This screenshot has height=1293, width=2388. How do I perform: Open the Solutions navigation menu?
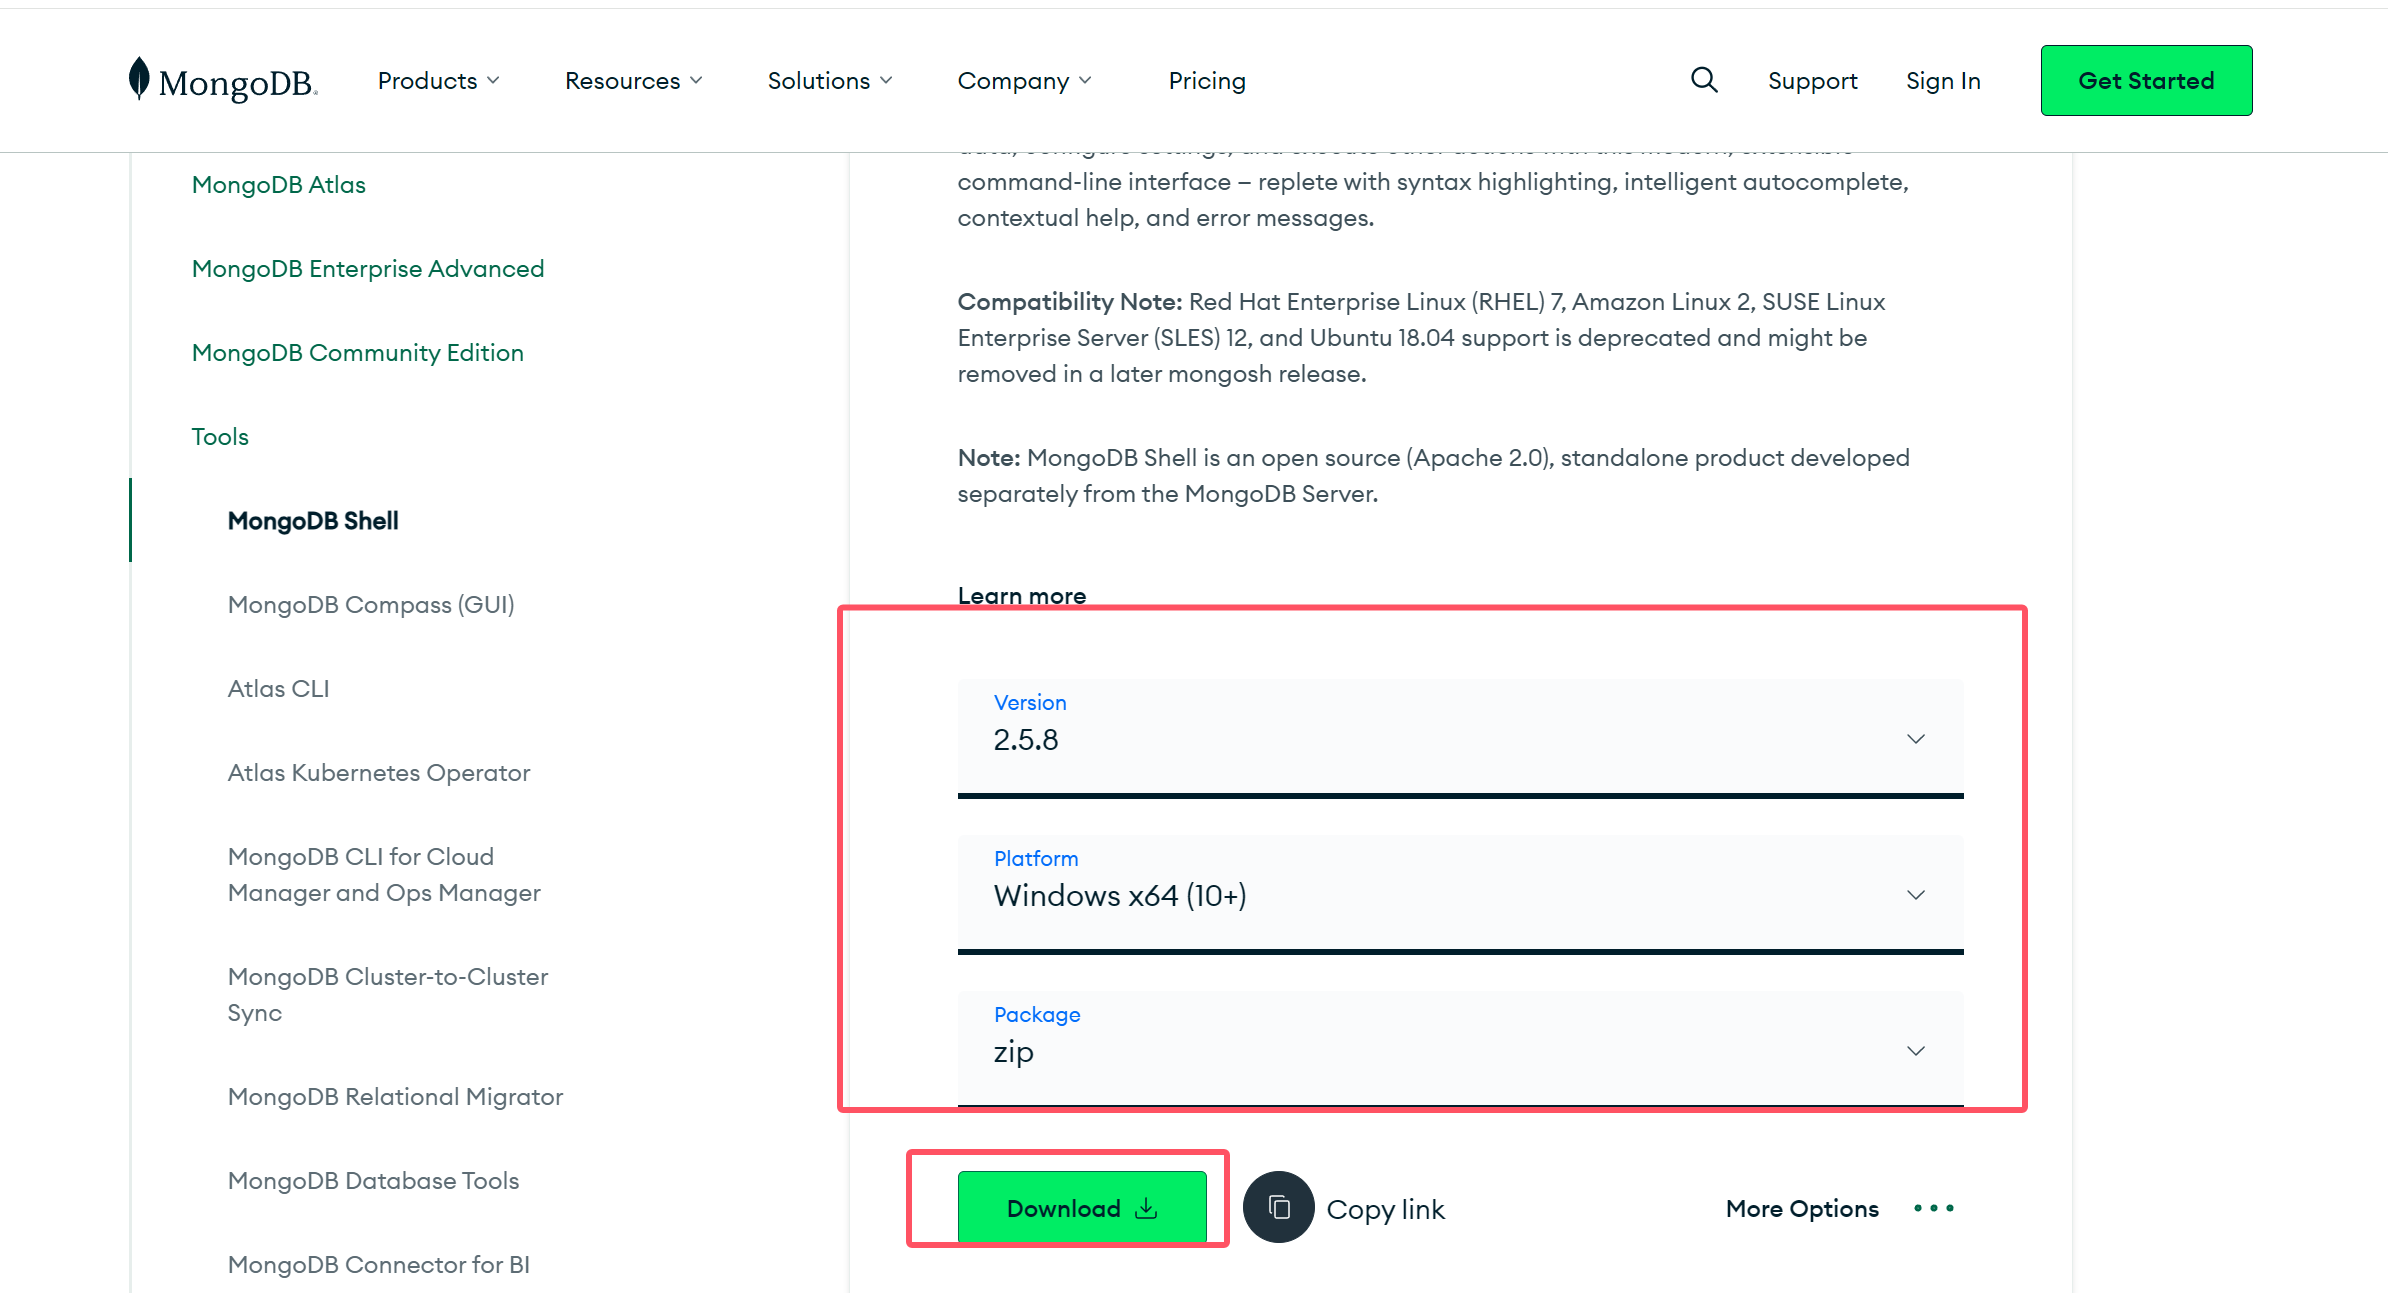pos(829,81)
